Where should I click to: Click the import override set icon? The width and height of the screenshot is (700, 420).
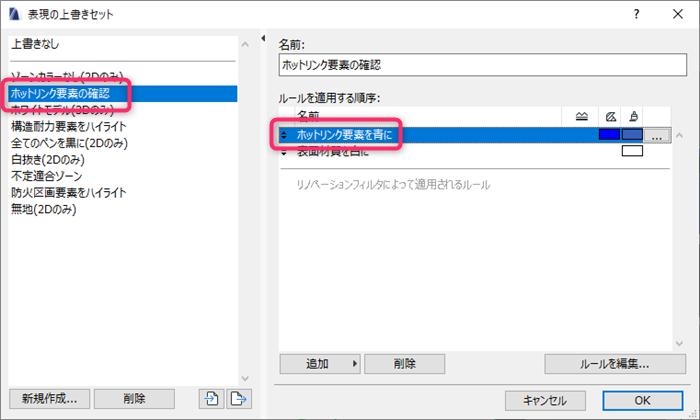coord(212,398)
